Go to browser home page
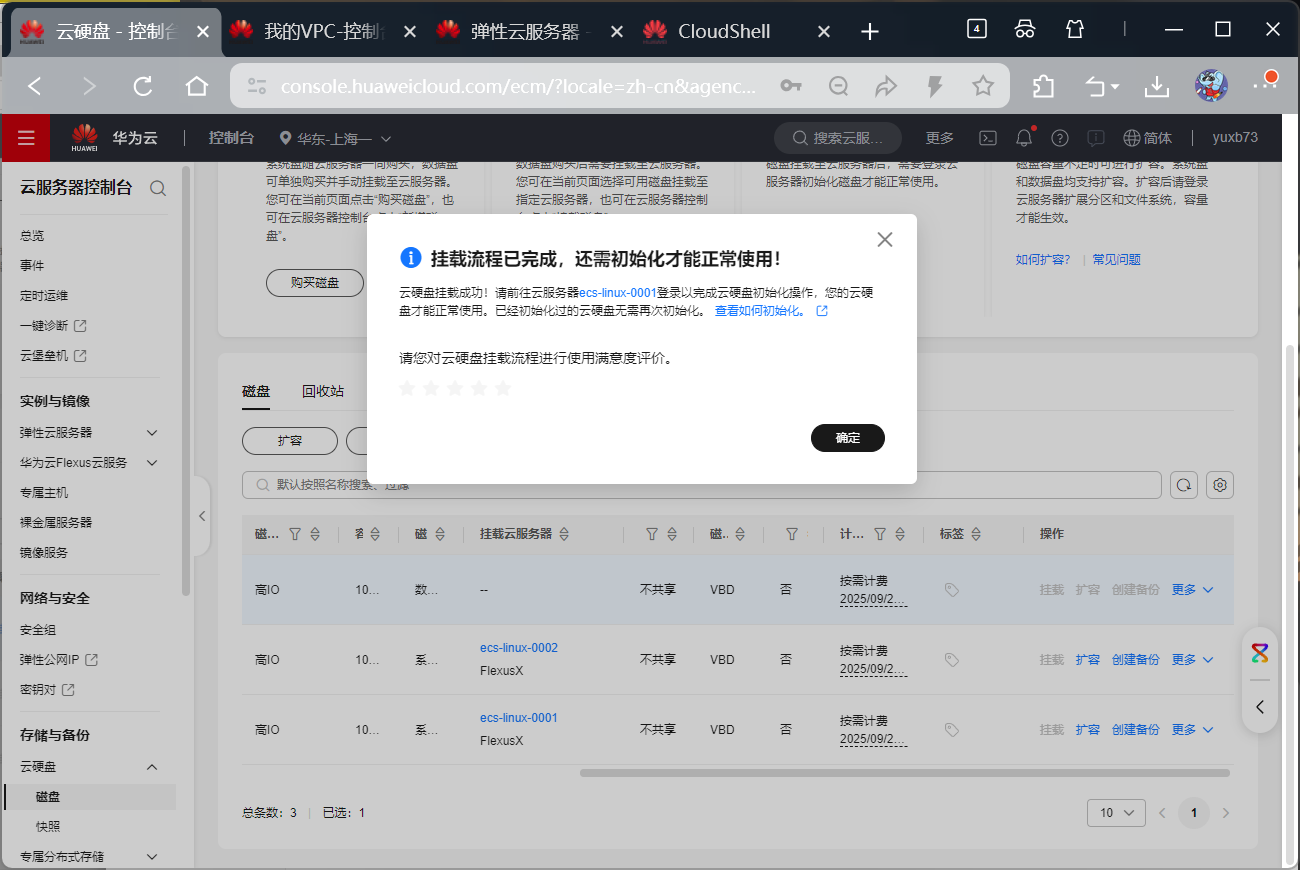The image size is (1300, 870). pyautogui.click(x=197, y=86)
